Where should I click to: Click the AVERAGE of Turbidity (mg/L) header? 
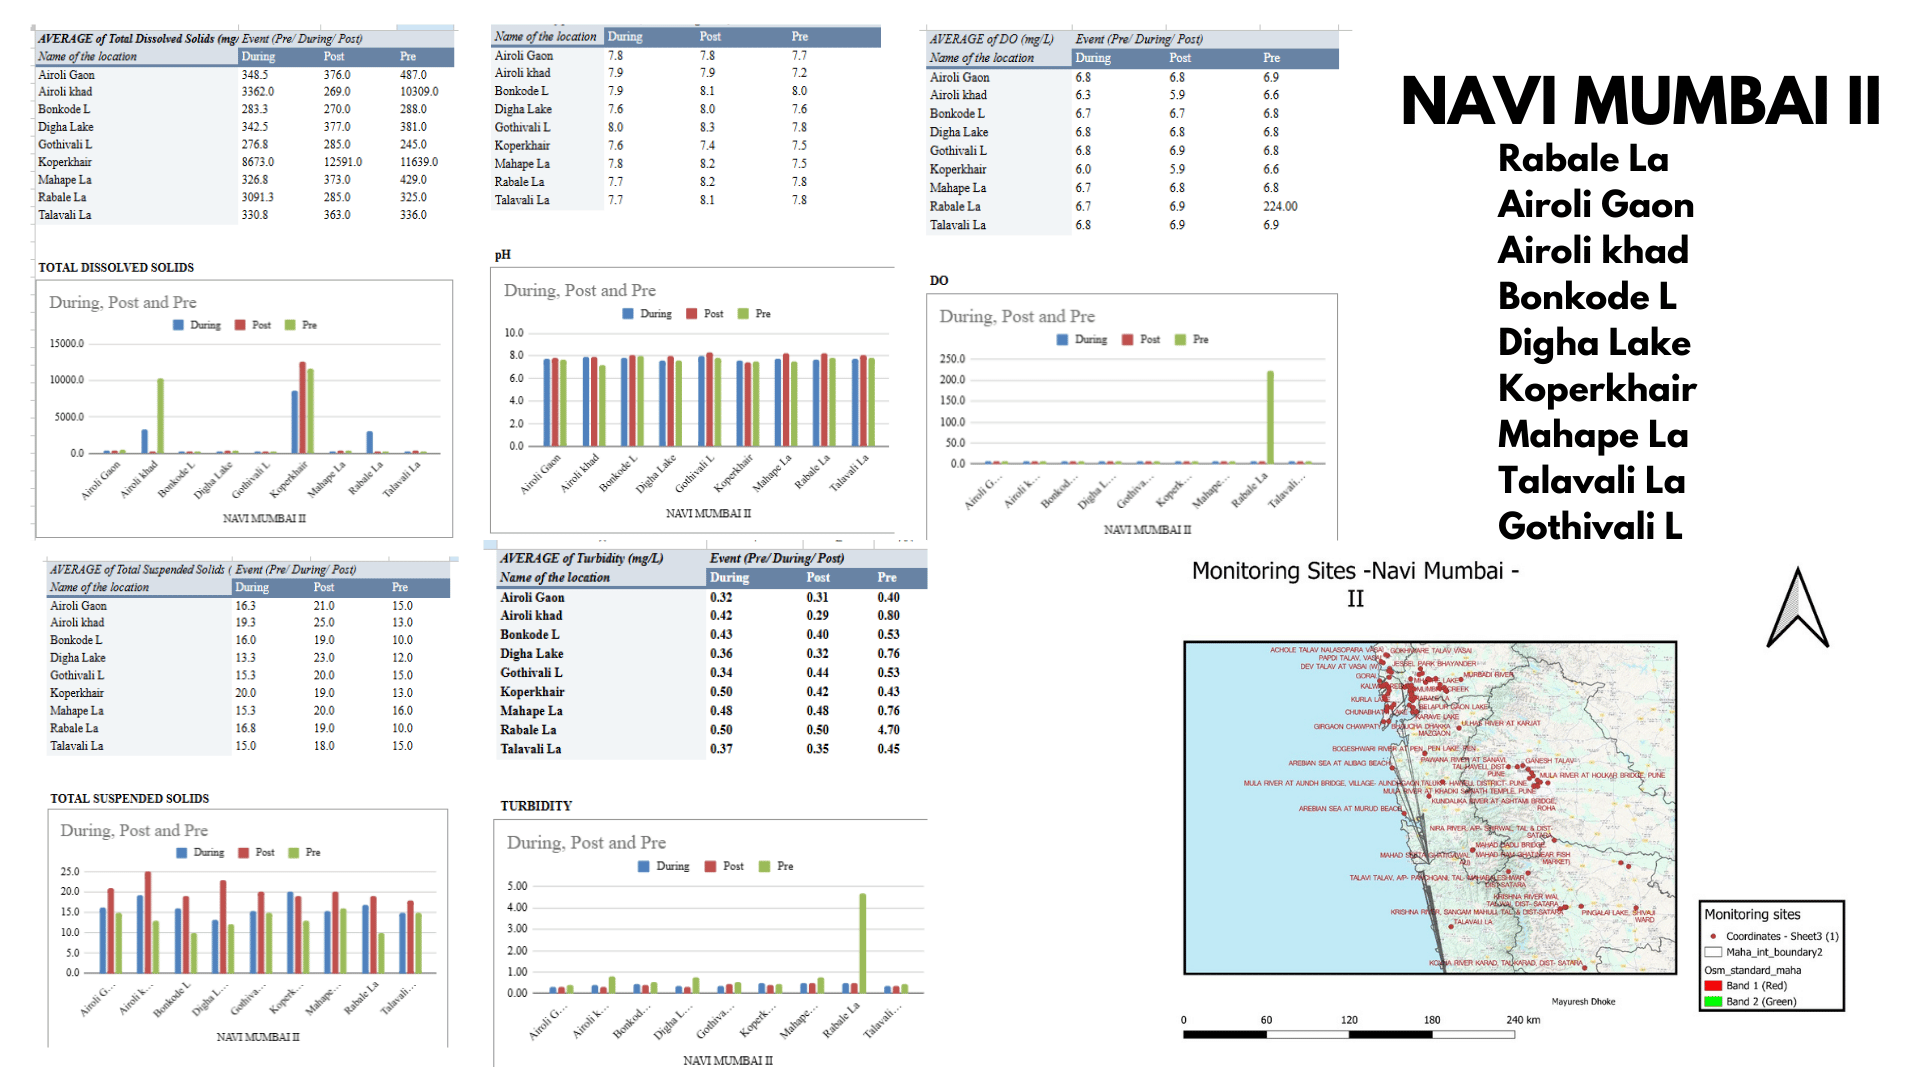(581, 558)
